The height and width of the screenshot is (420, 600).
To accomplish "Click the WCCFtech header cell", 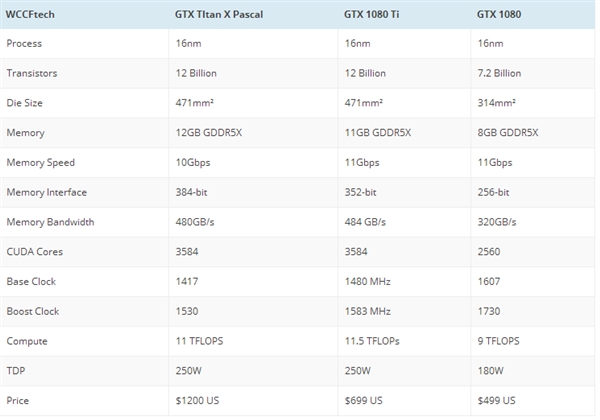I will (29, 16).
